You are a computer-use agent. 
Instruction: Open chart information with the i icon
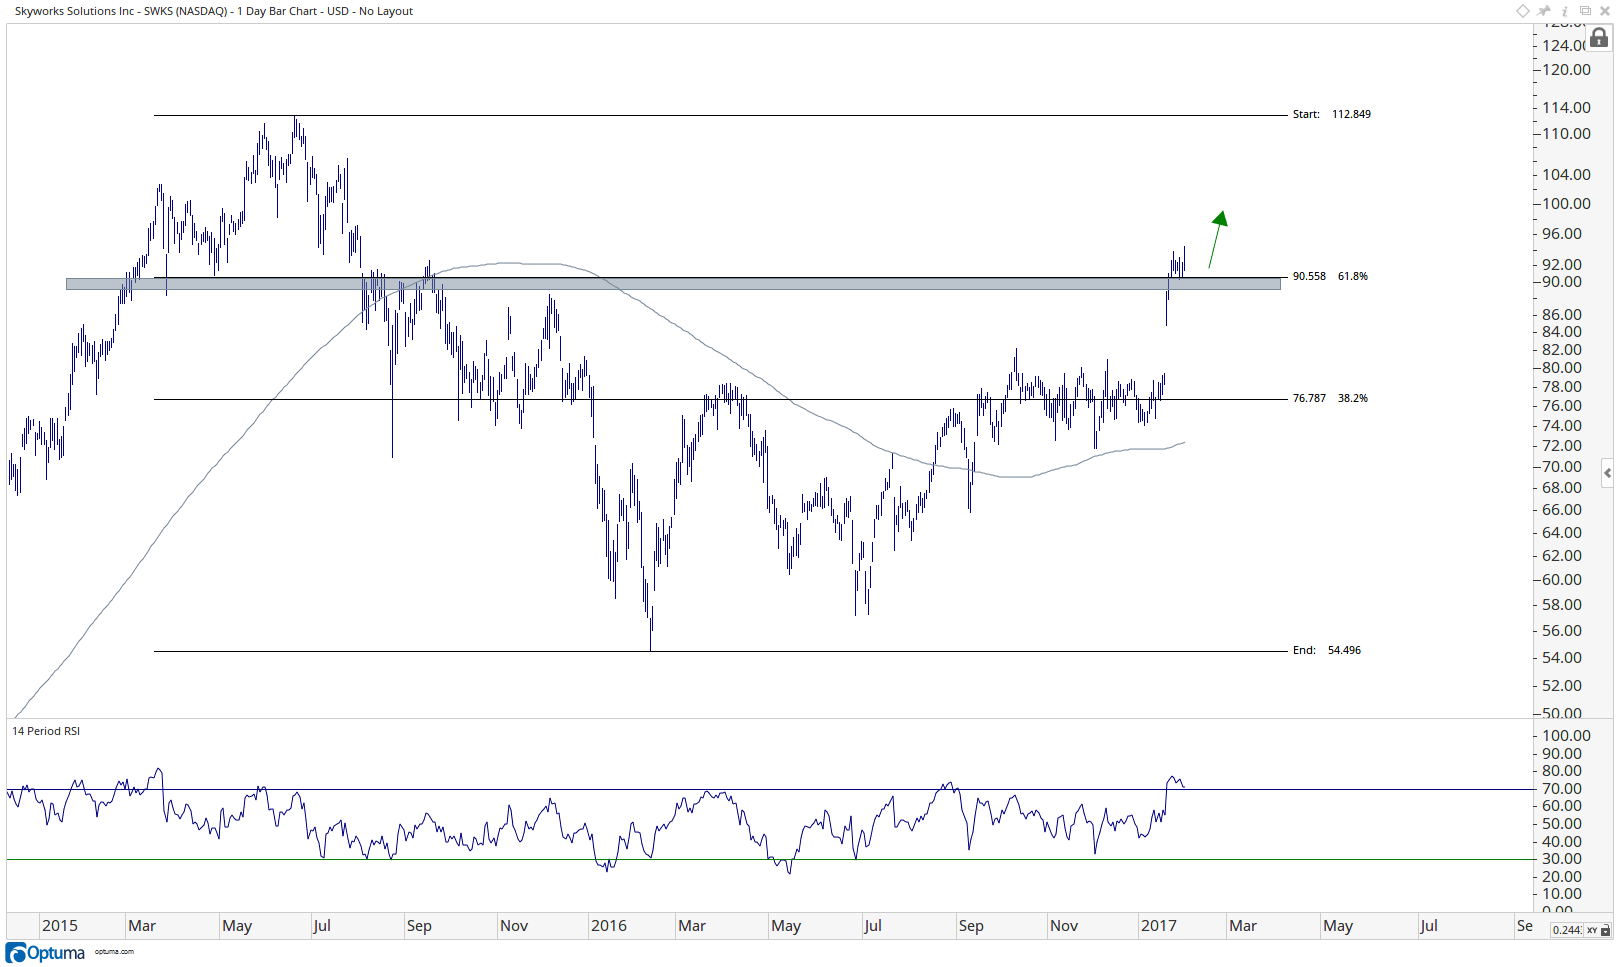coord(1565,11)
